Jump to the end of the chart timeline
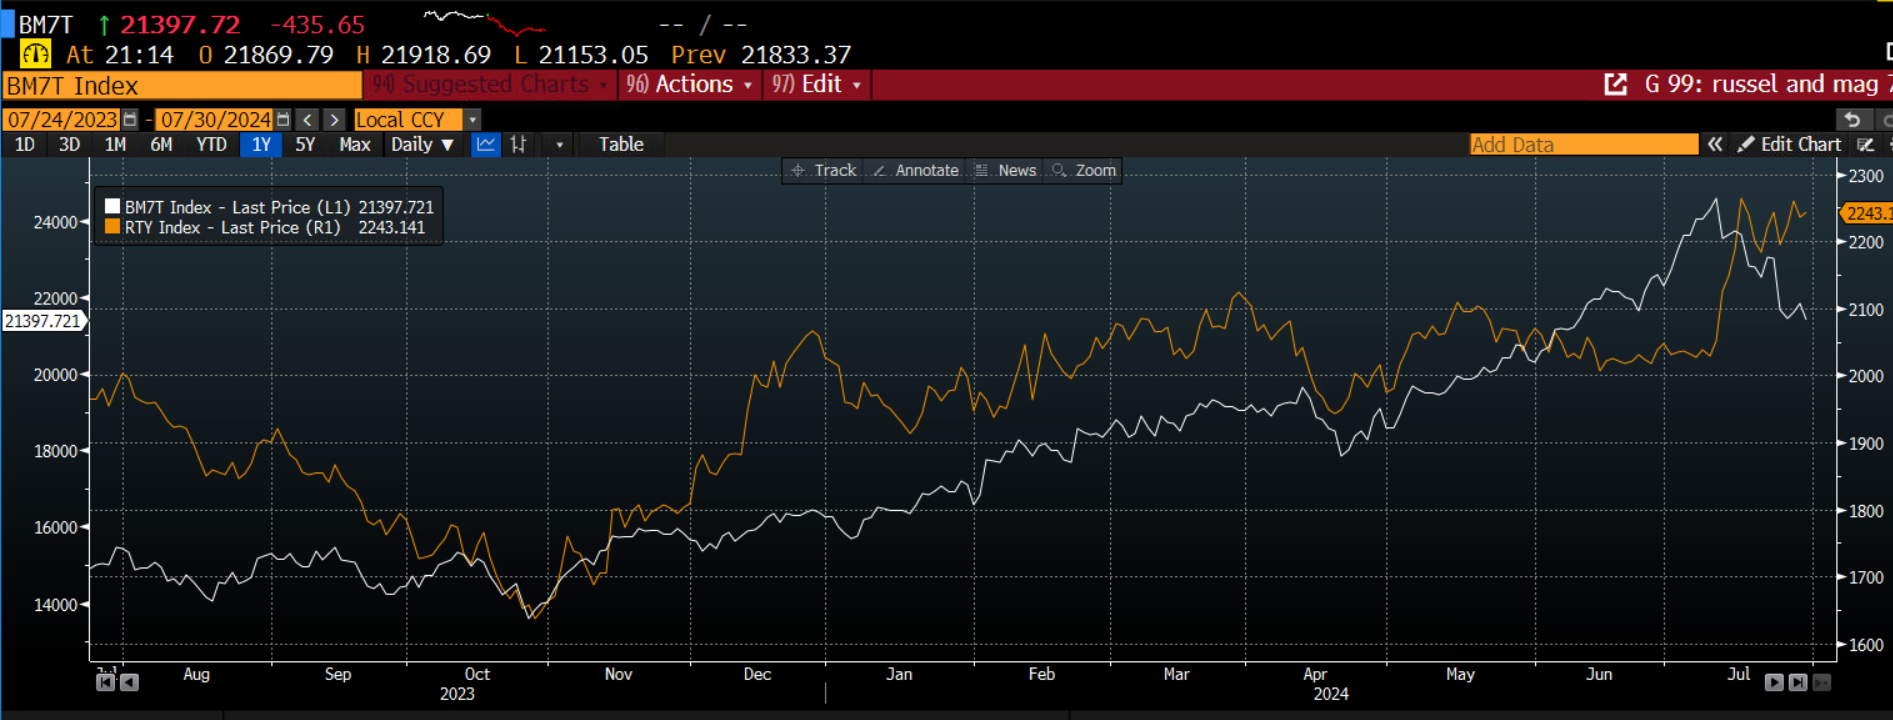 [x=1798, y=682]
